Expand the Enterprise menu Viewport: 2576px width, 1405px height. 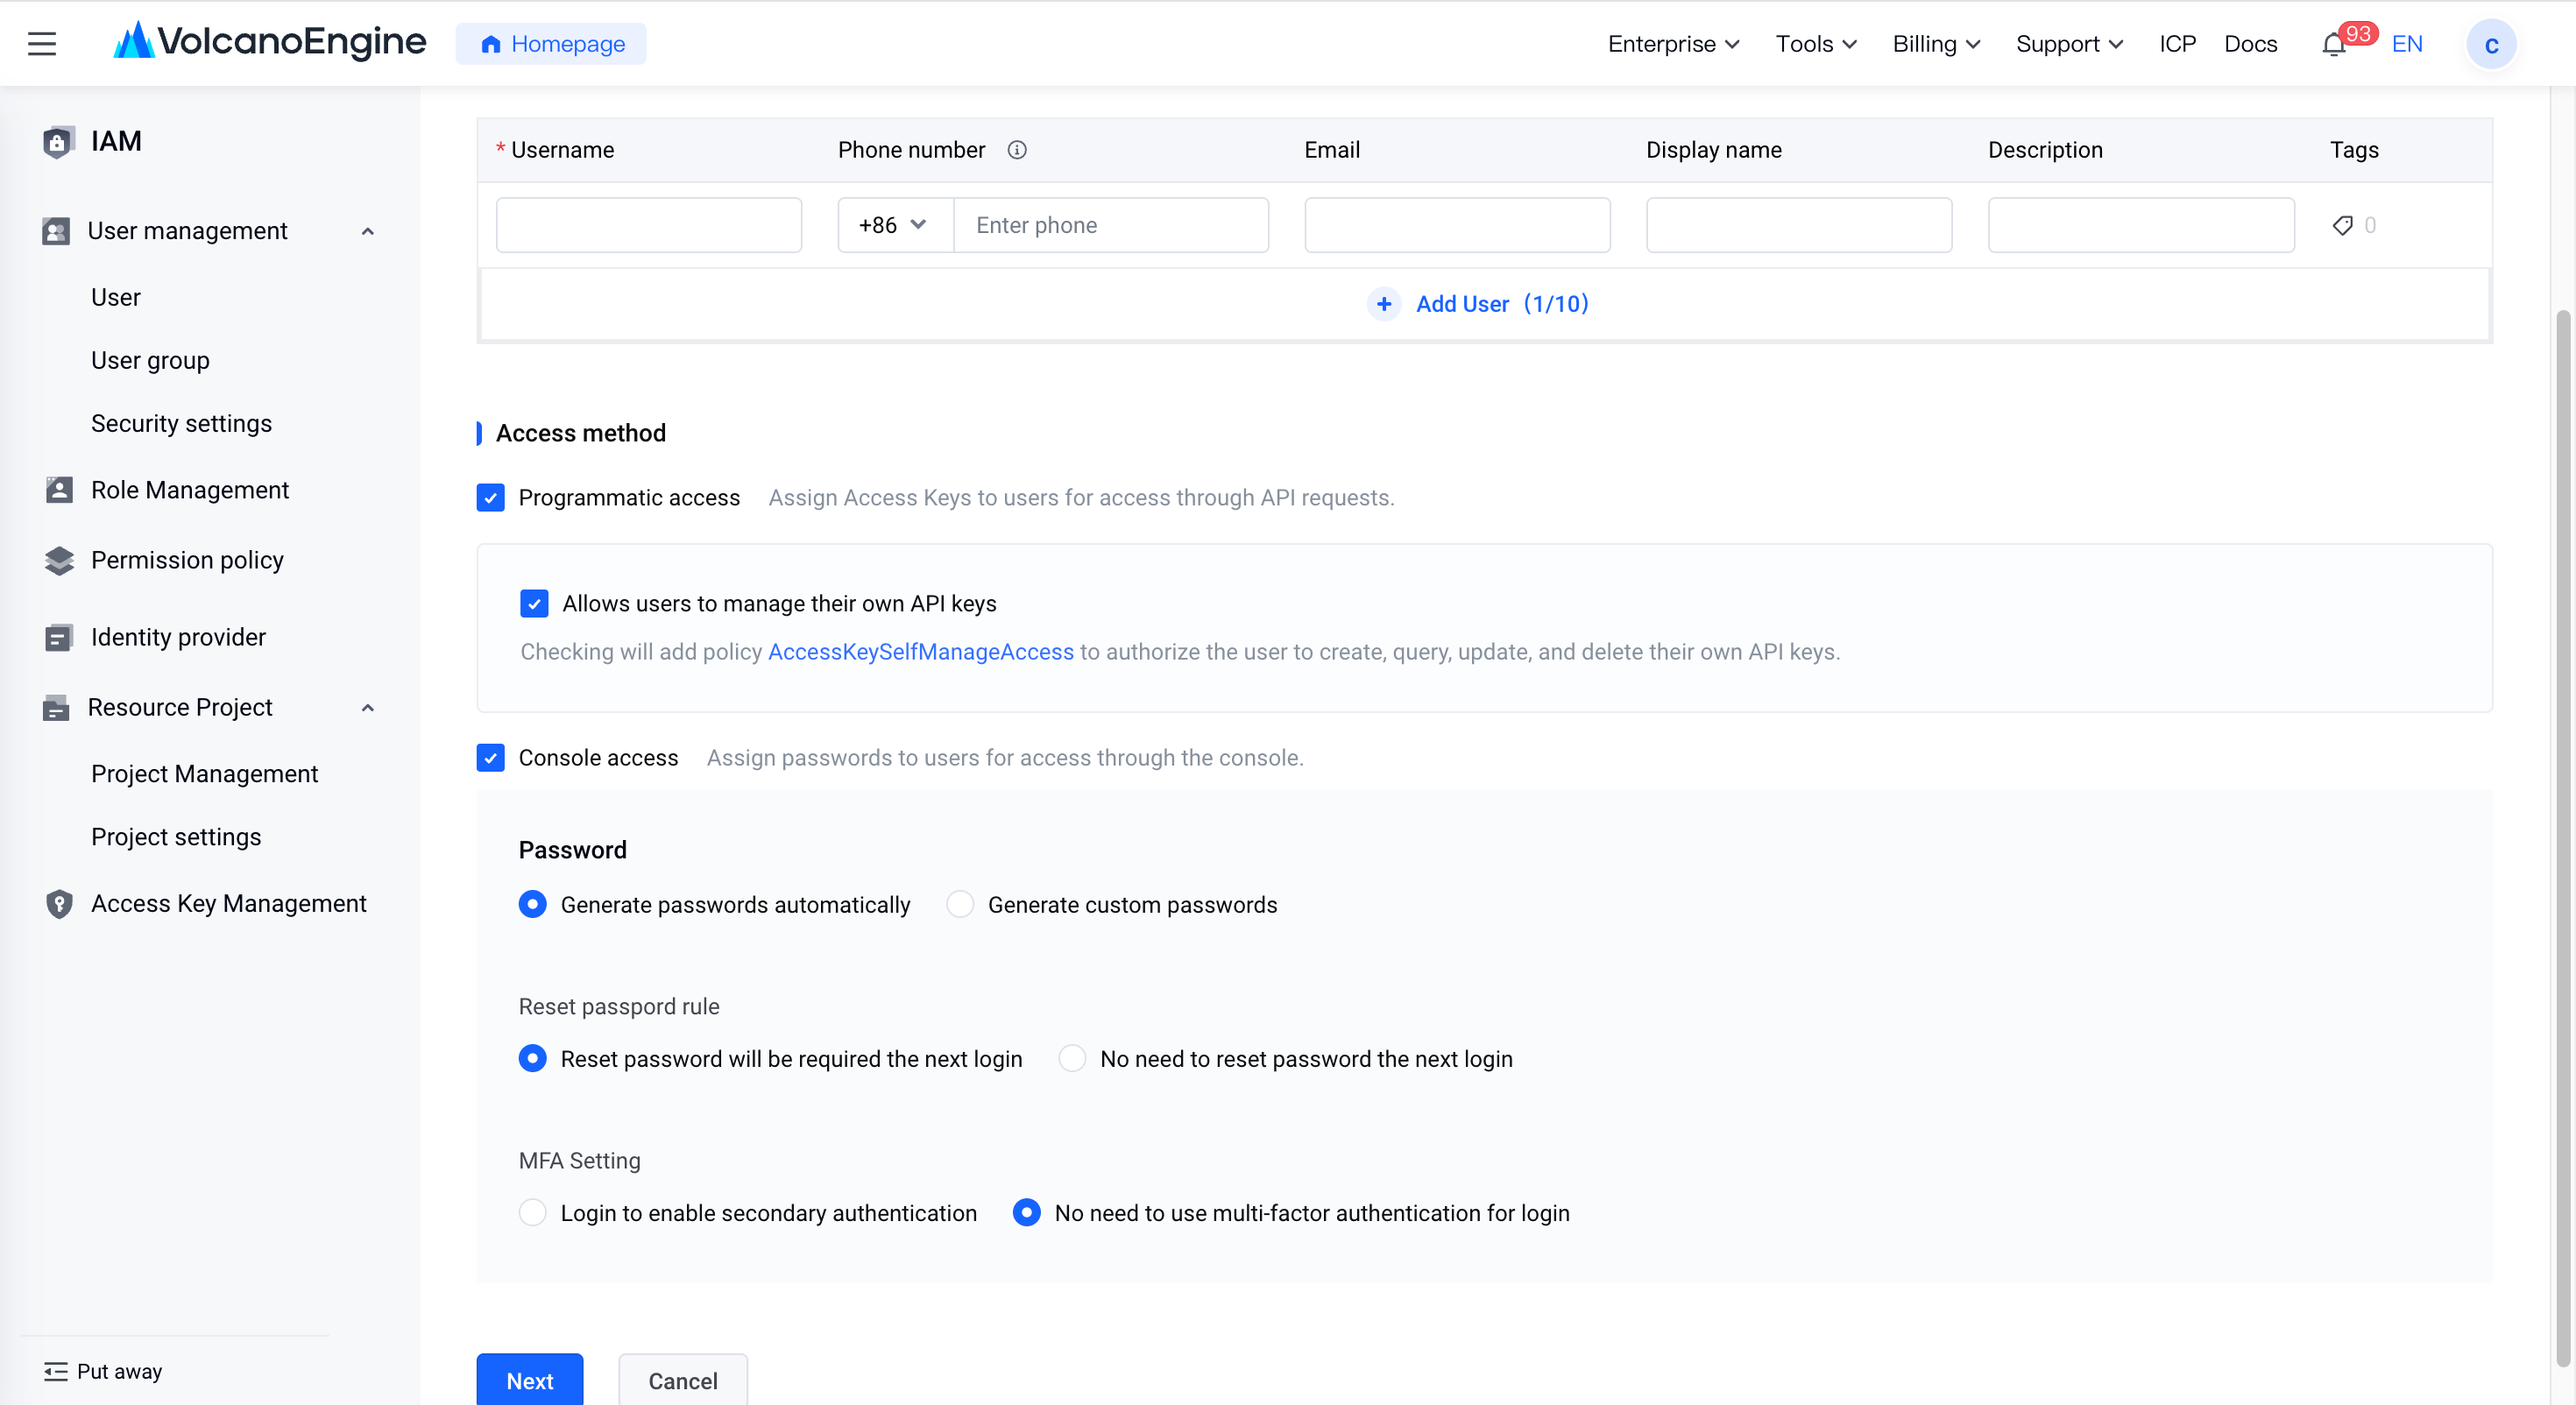tap(1674, 44)
